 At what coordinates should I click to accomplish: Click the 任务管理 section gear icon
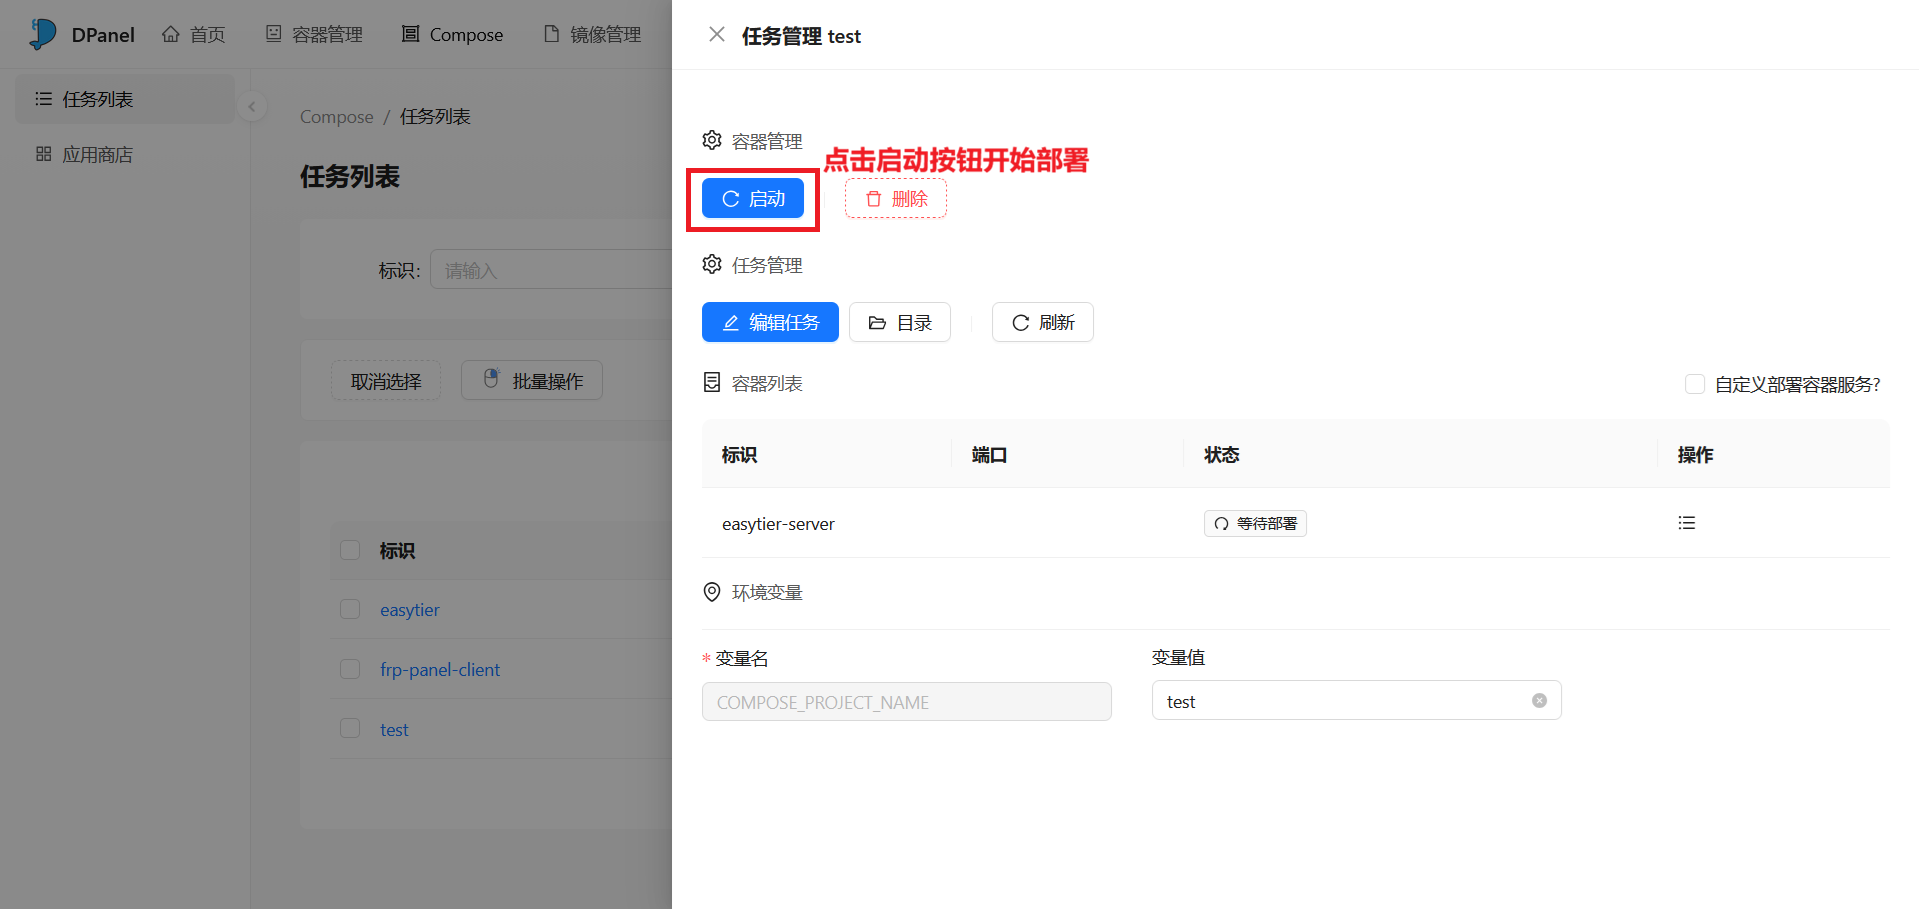(712, 264)
